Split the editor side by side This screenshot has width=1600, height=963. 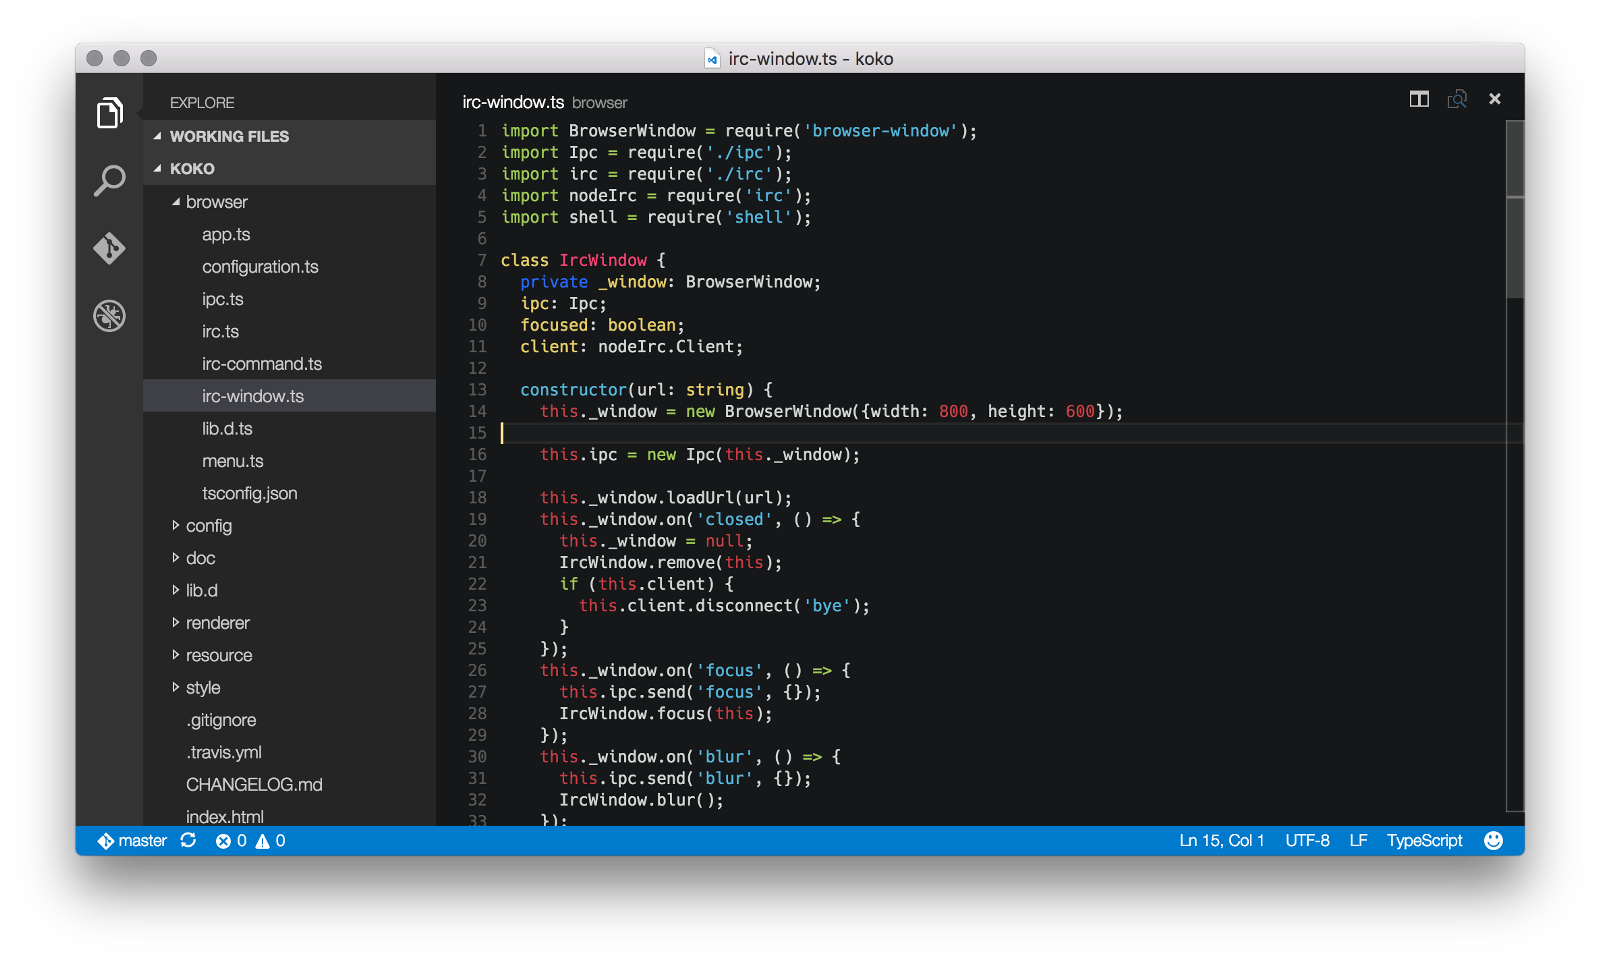pos(1419,99)
